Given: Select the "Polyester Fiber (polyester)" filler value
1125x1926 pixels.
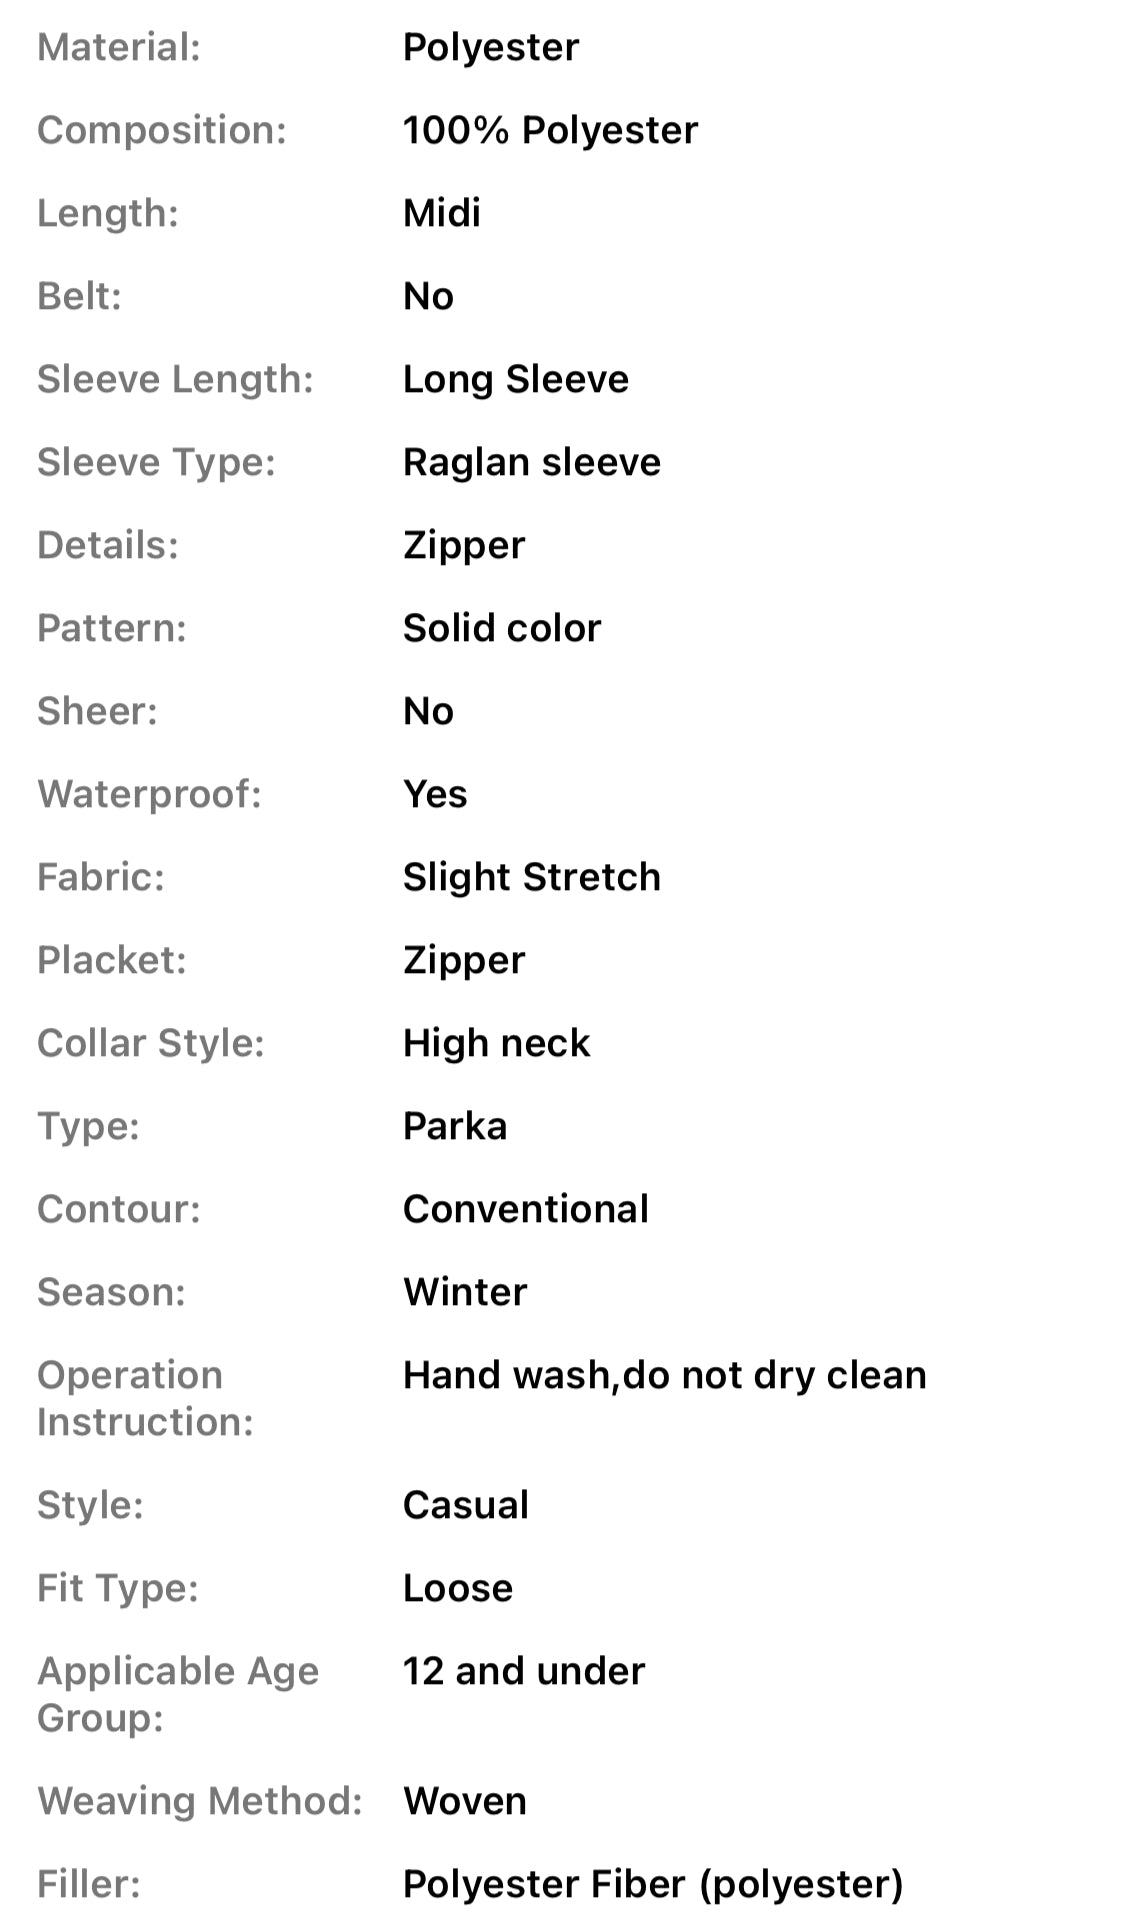Looking at the screenshot, I should (652, 1884).
